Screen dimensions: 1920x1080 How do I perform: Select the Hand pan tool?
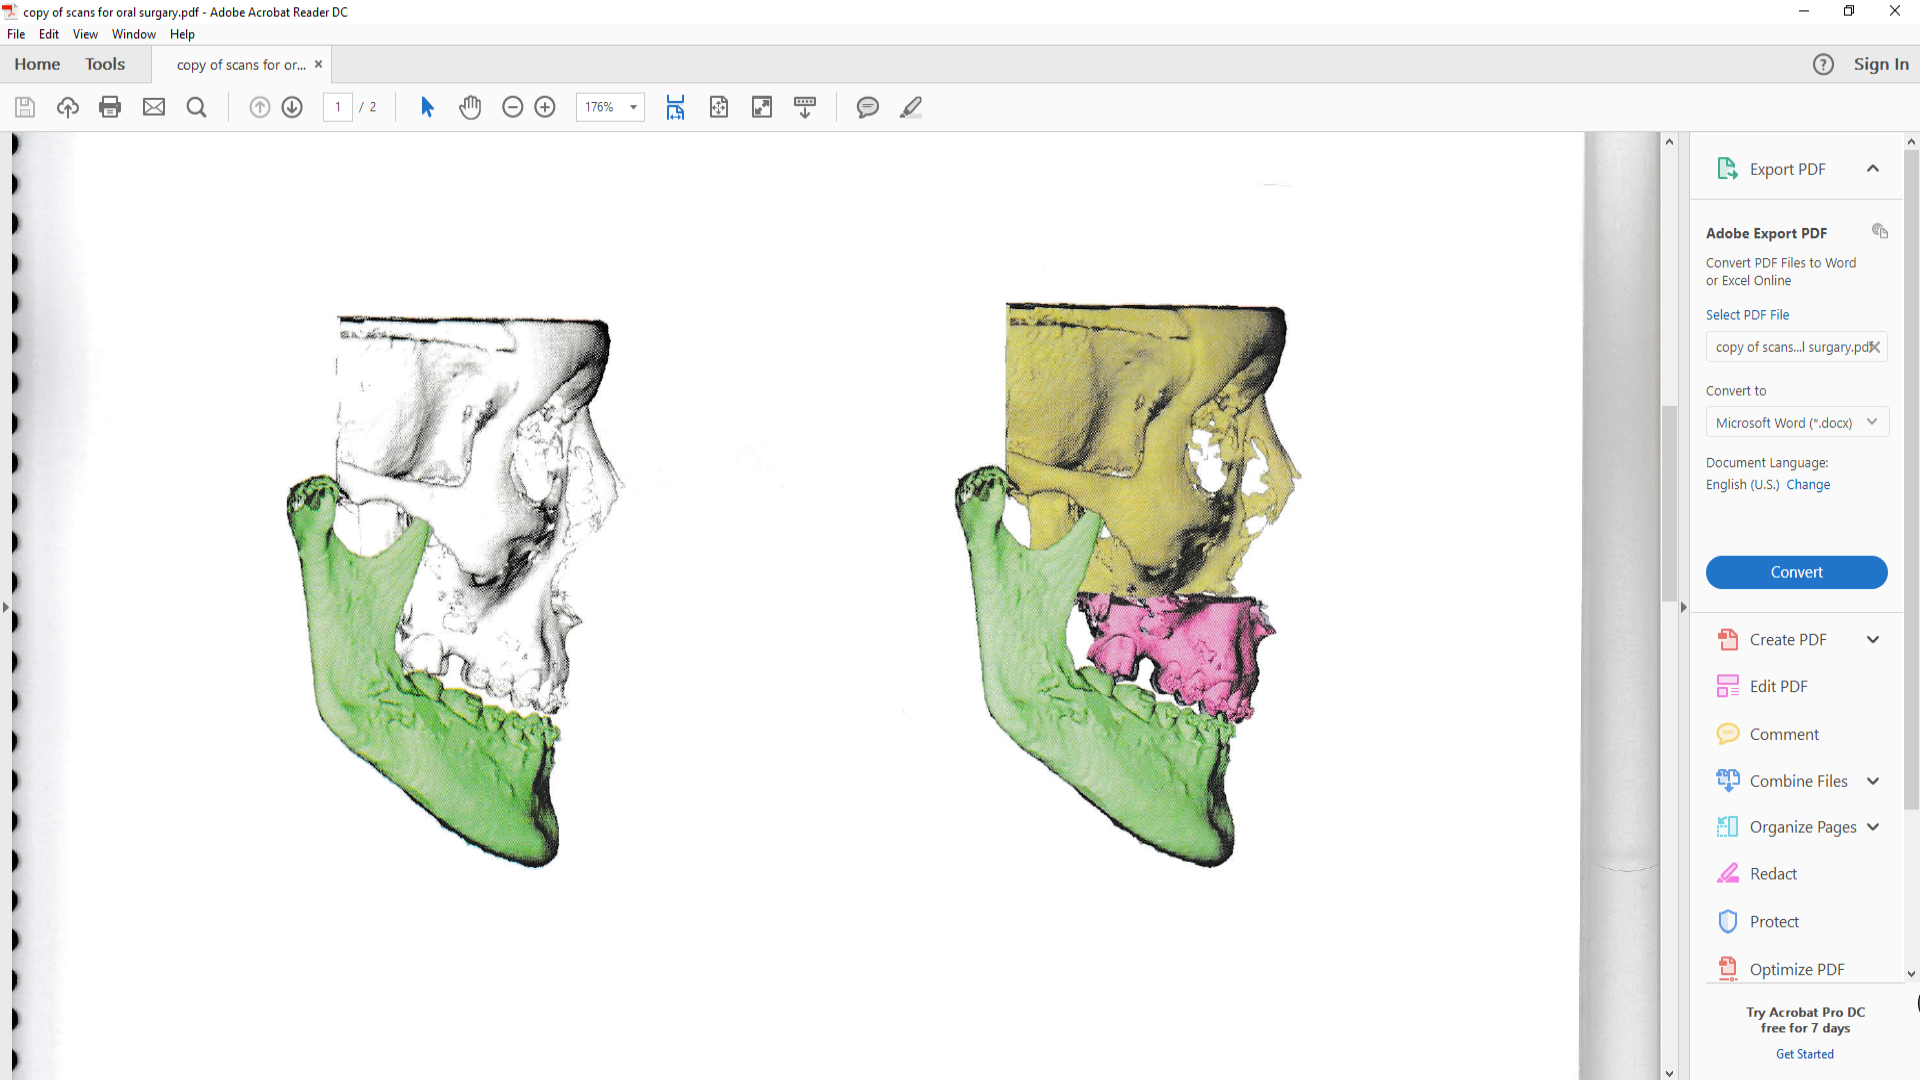click(x=470, y=107)
